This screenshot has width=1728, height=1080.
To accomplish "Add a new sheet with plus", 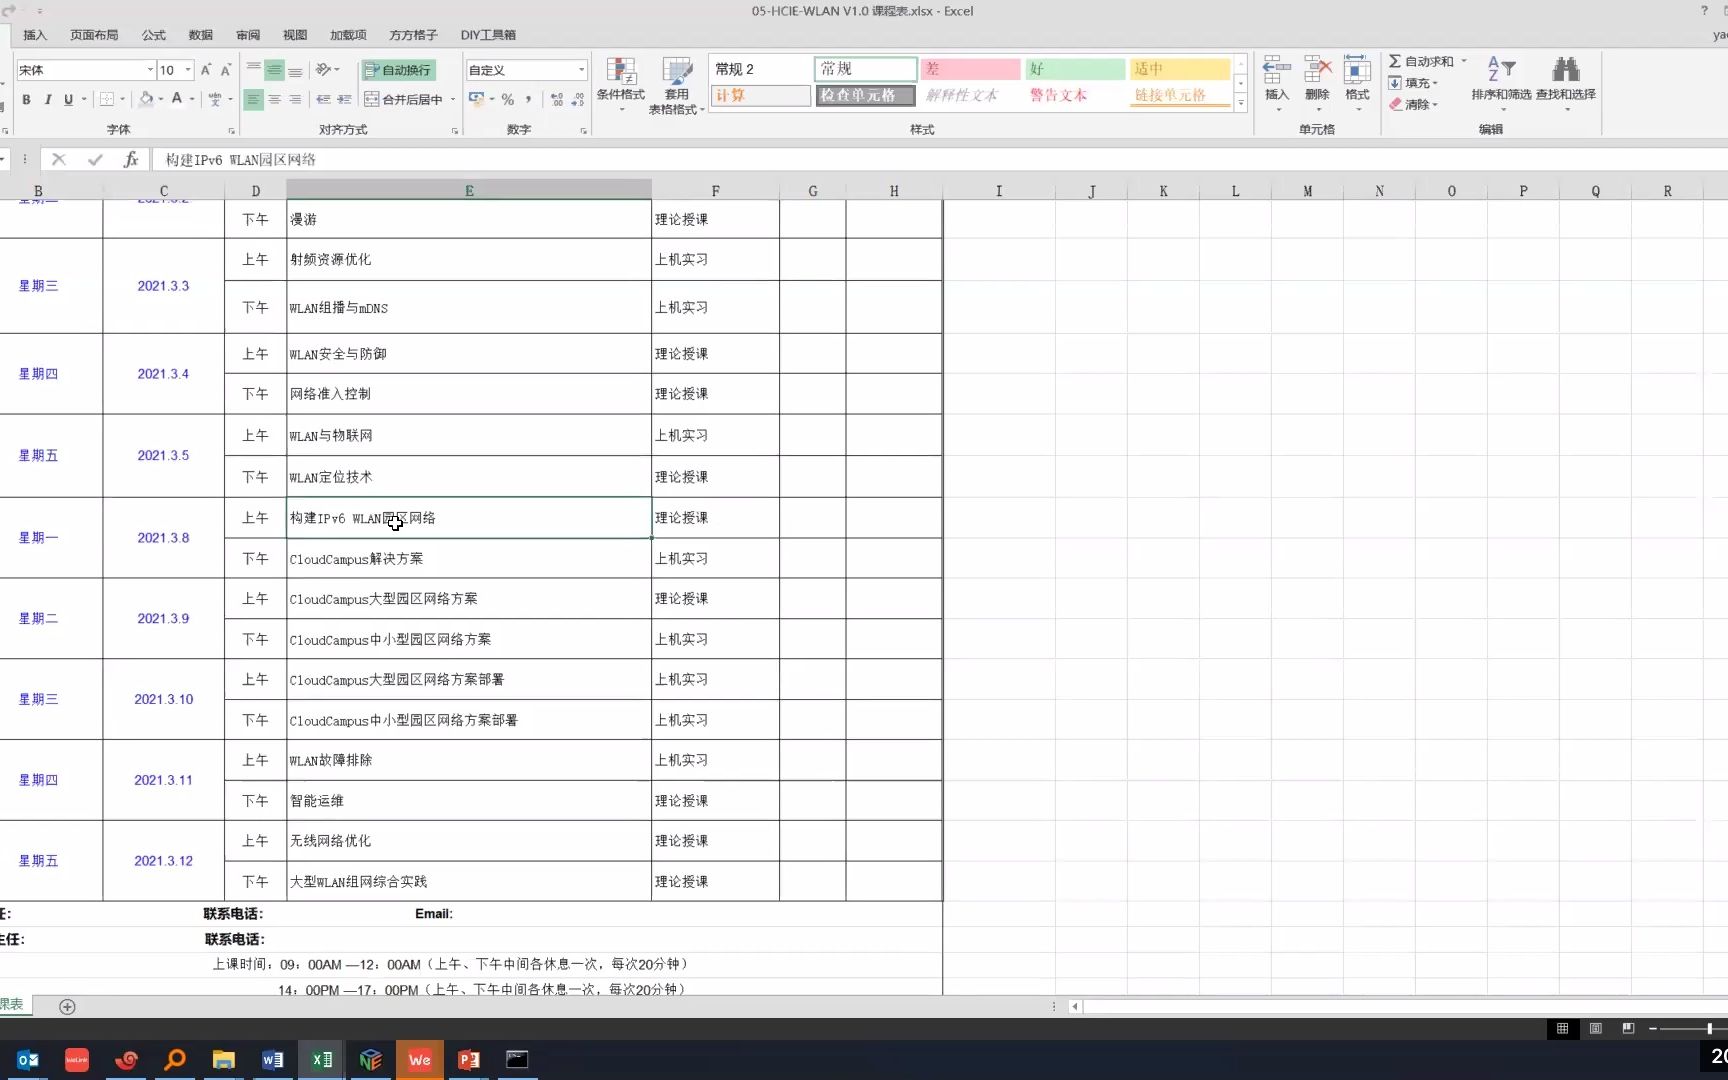I will [67, 1007].
